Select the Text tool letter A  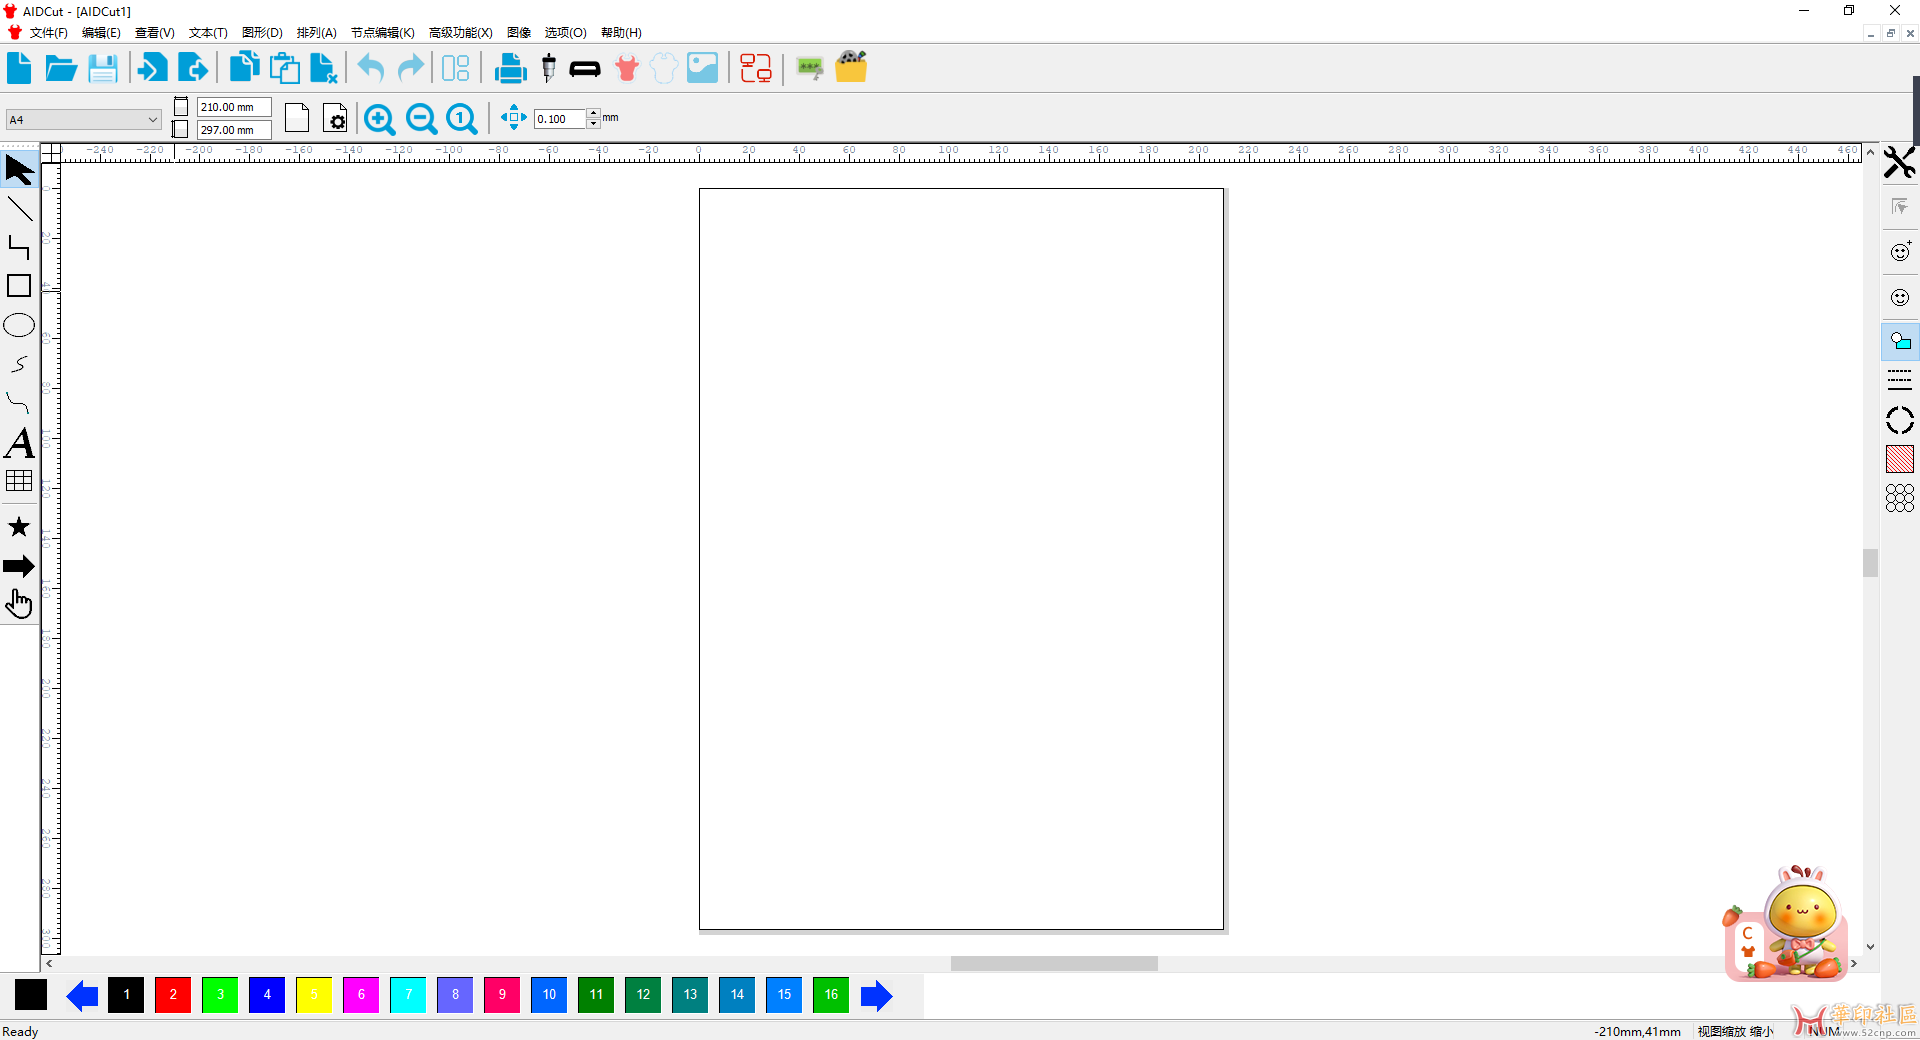(x=19, y=443)
